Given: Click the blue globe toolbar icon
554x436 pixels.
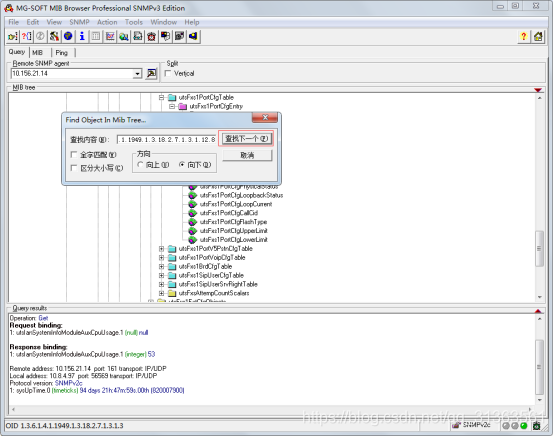Looking at the screenshot, I should [x=68, y=36].
